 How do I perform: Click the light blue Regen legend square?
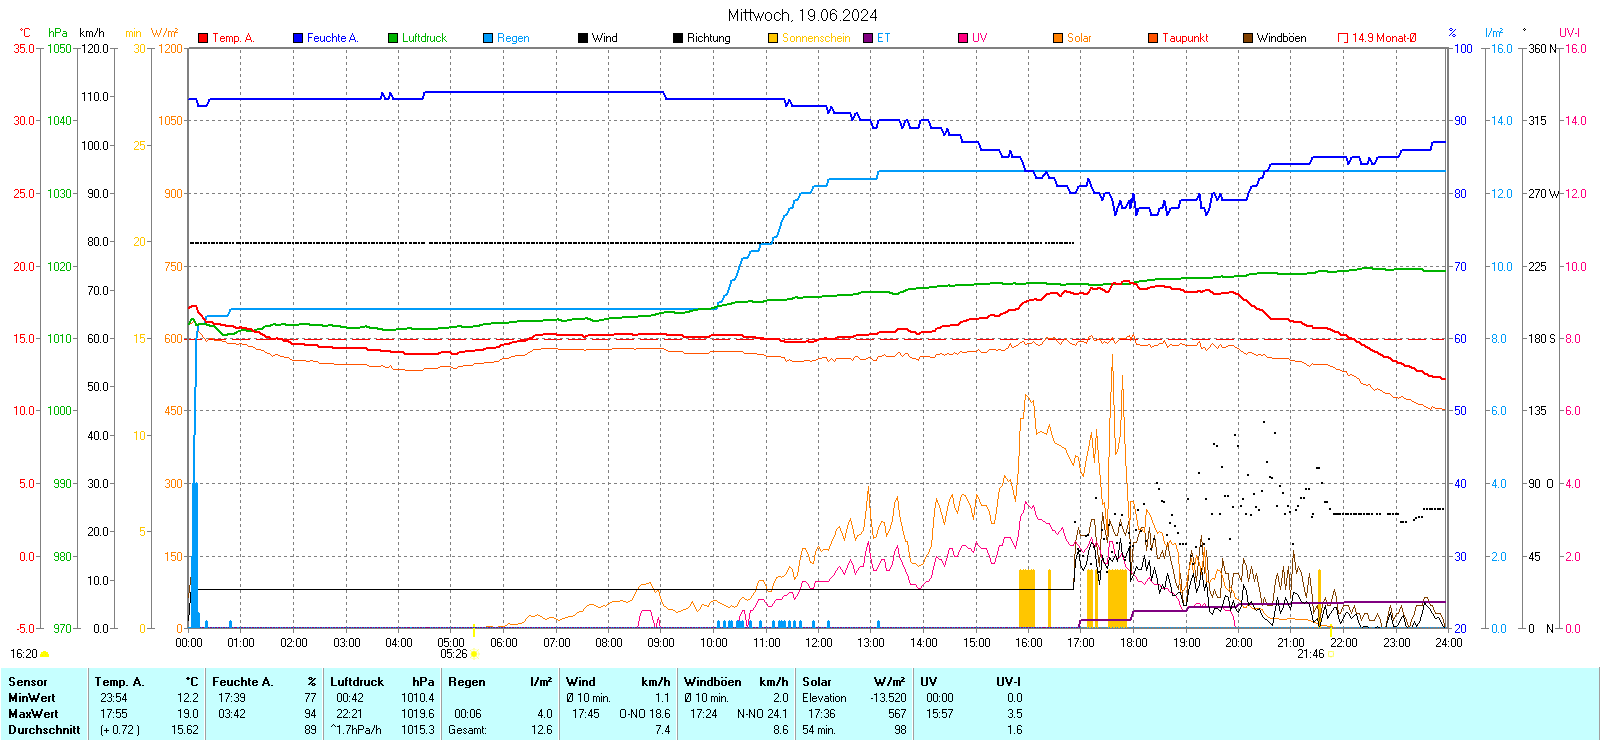[488, 38]
